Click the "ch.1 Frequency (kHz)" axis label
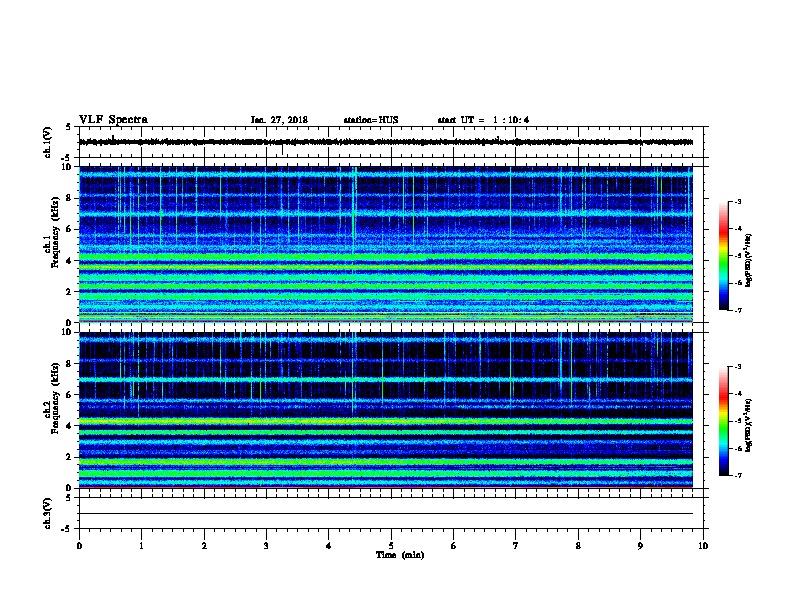The height and width of the screenshot is (612, 792). 51,233
